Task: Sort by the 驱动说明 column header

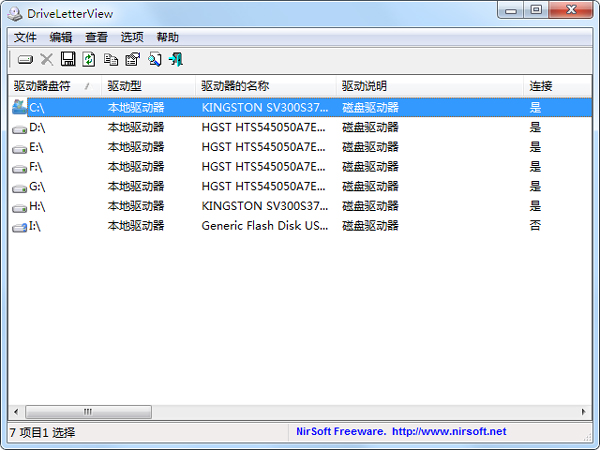Action: click(x=430, y=86)
